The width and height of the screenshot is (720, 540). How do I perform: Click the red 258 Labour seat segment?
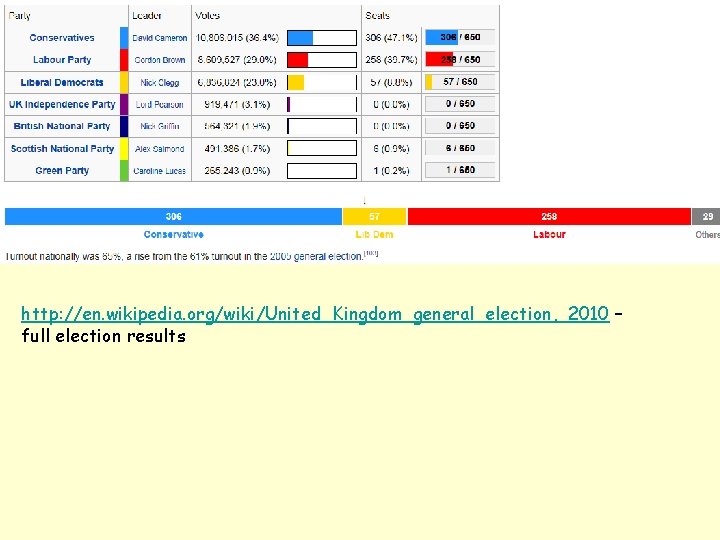pyautogui.click(x=549, y=216)
